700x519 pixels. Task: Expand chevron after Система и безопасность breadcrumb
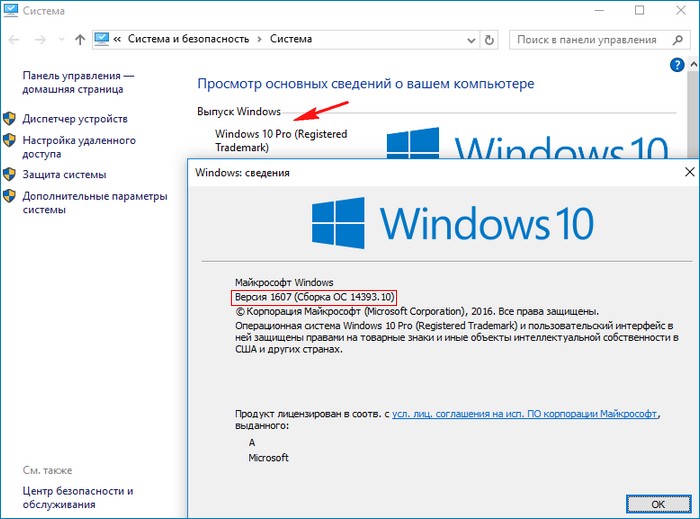point(258,40)
